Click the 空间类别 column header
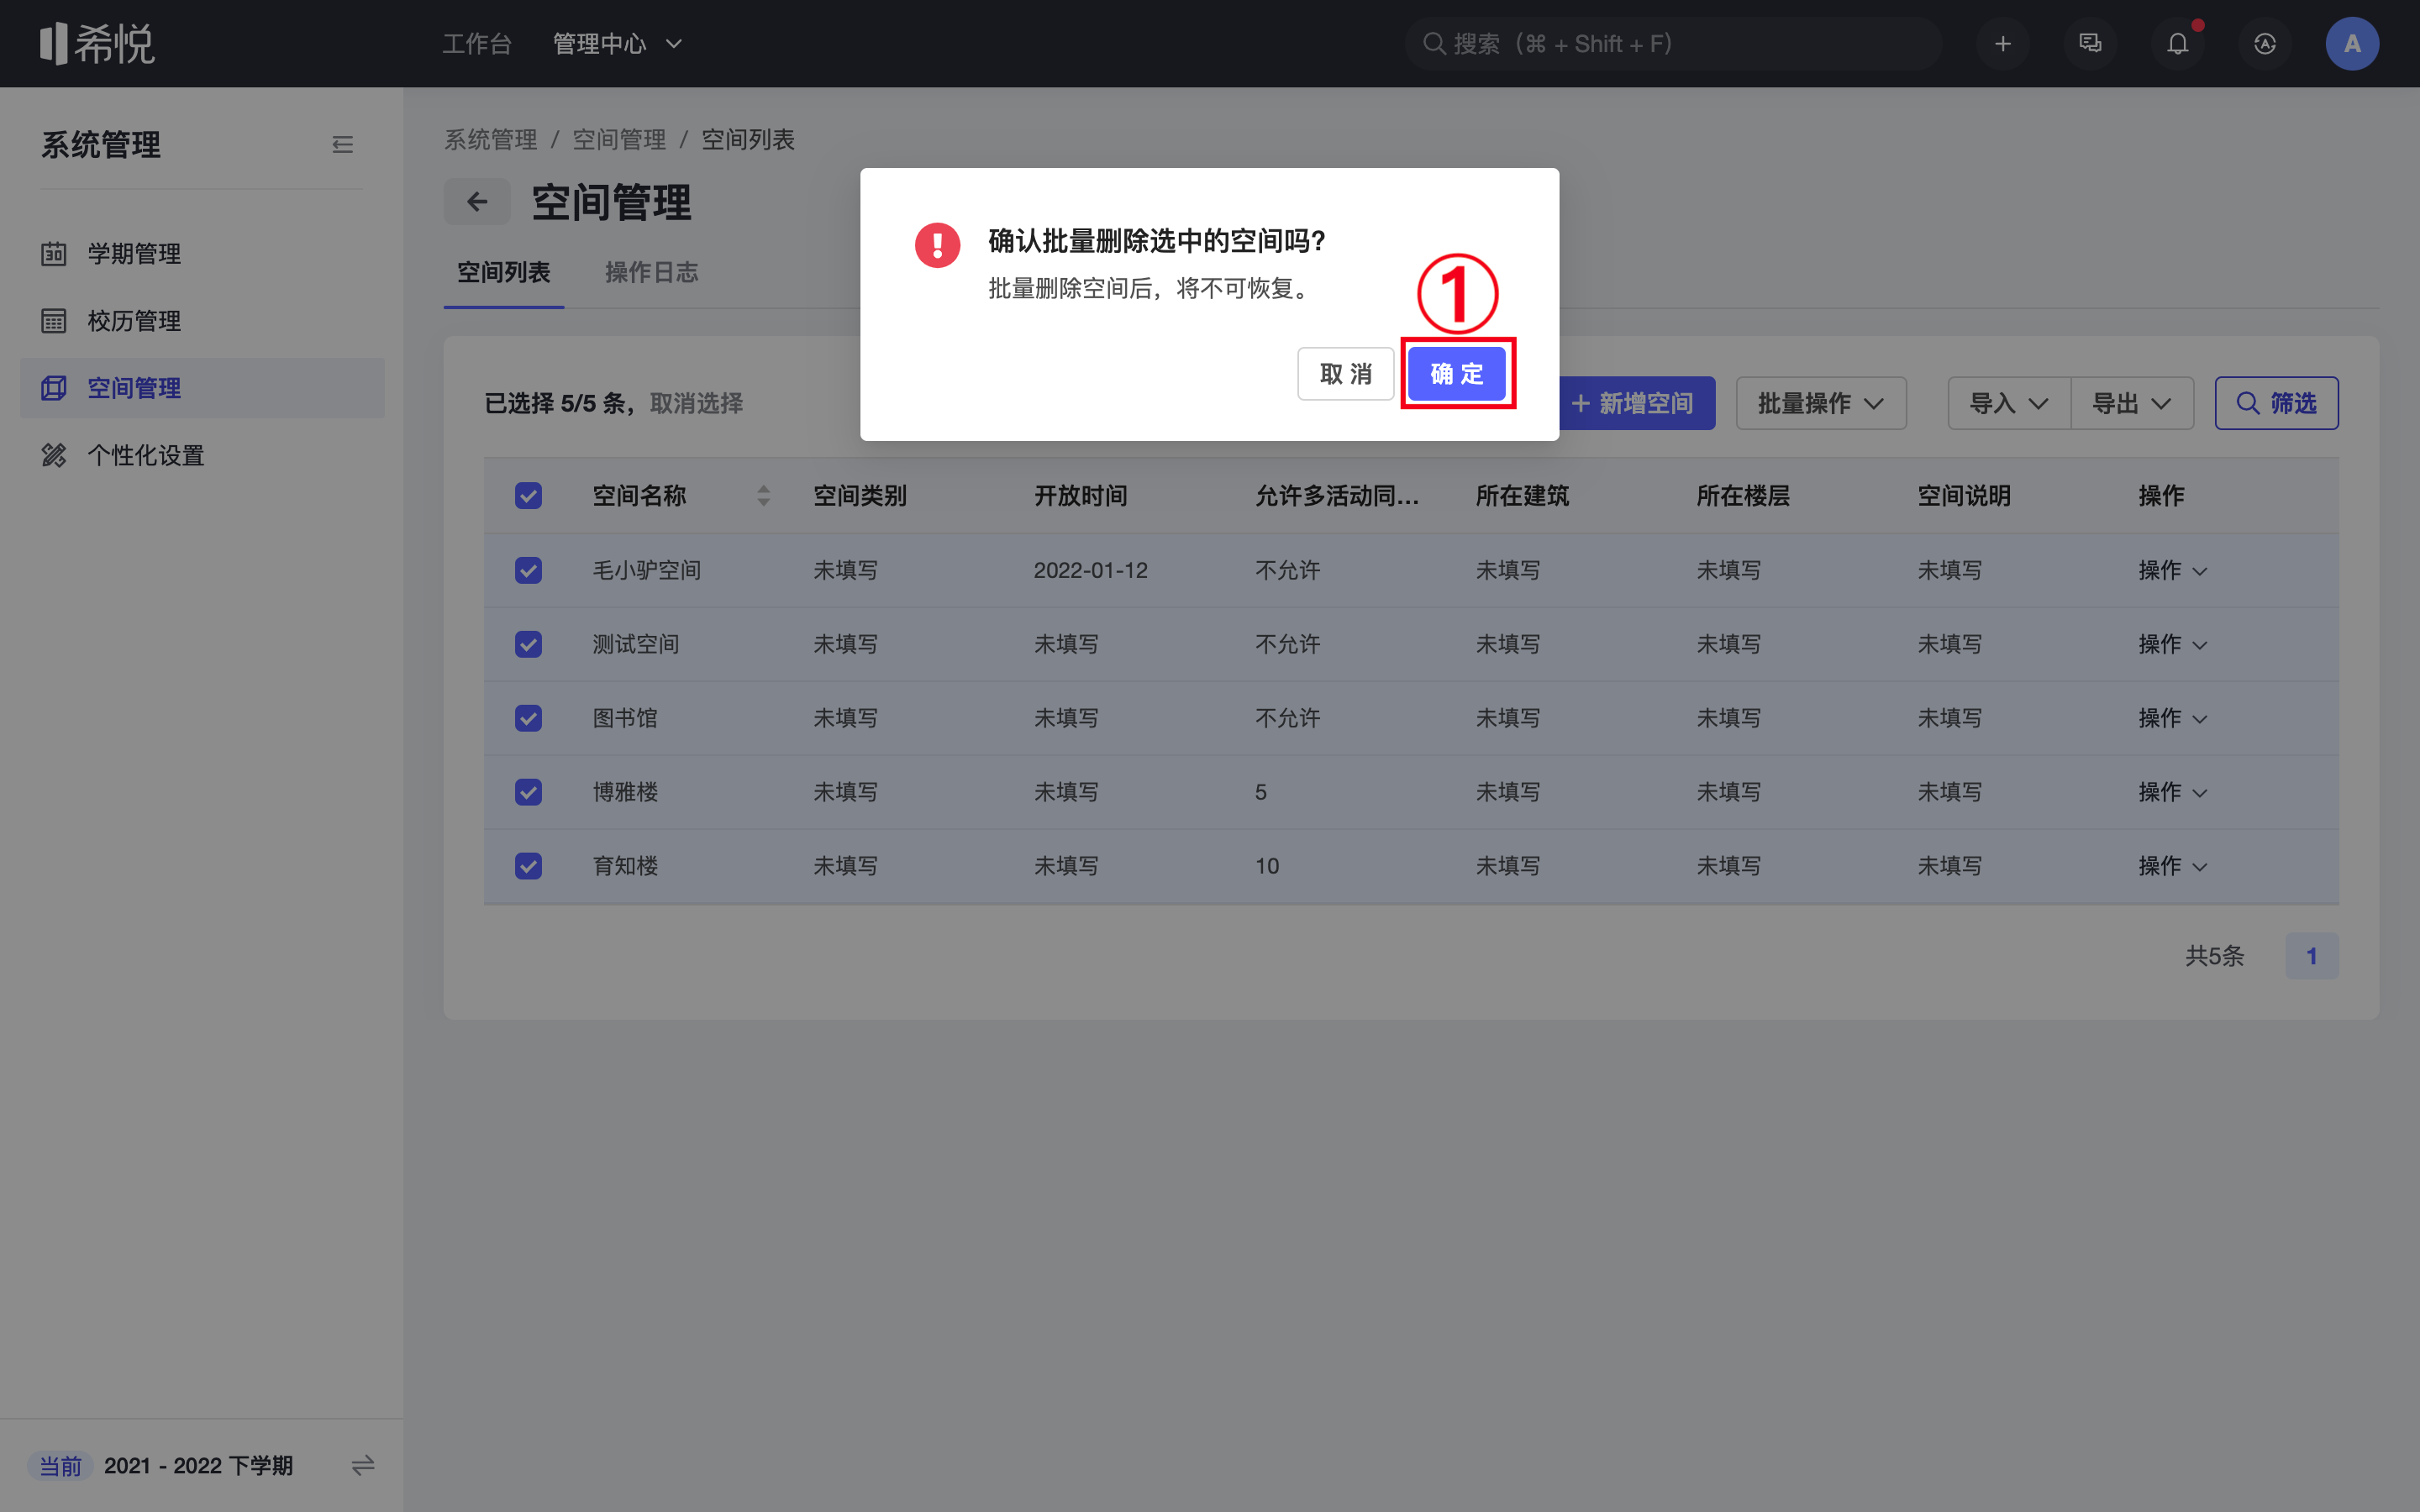 pos(860,495)
